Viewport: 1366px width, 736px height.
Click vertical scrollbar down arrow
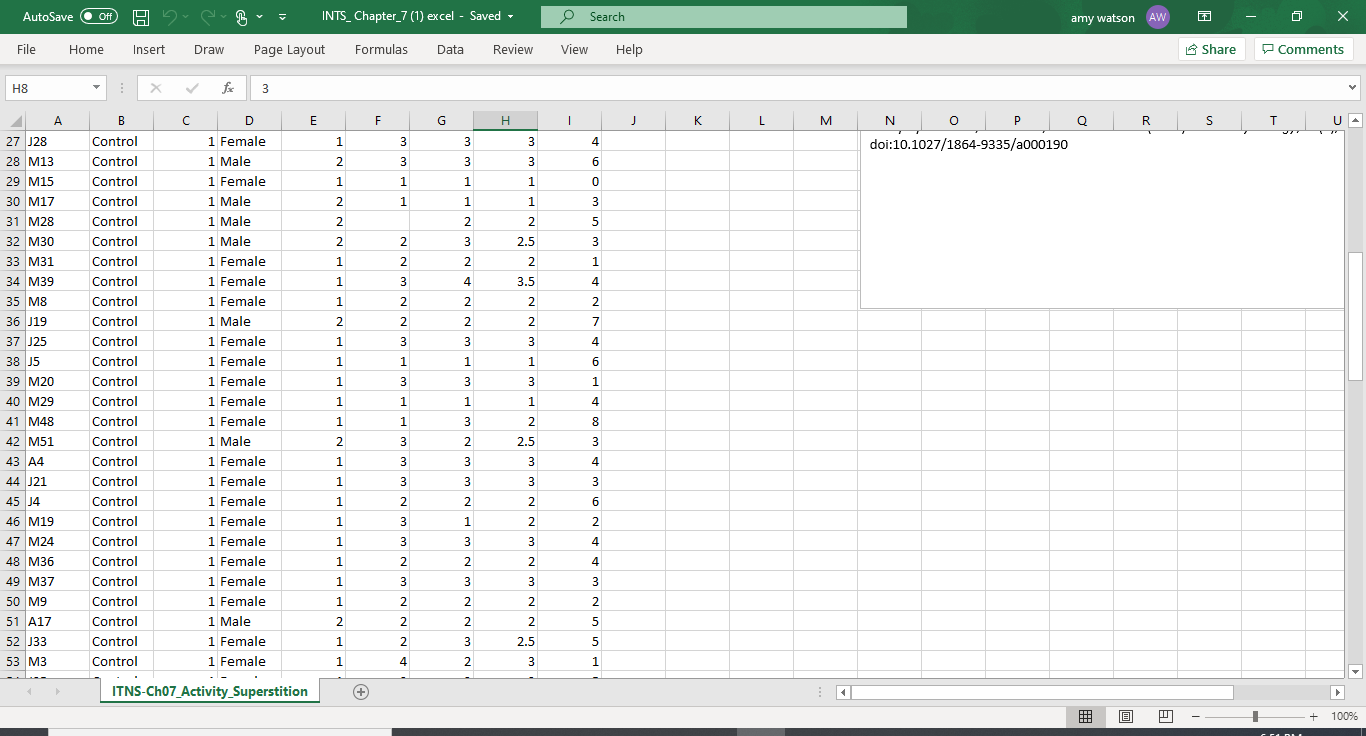1355,671
